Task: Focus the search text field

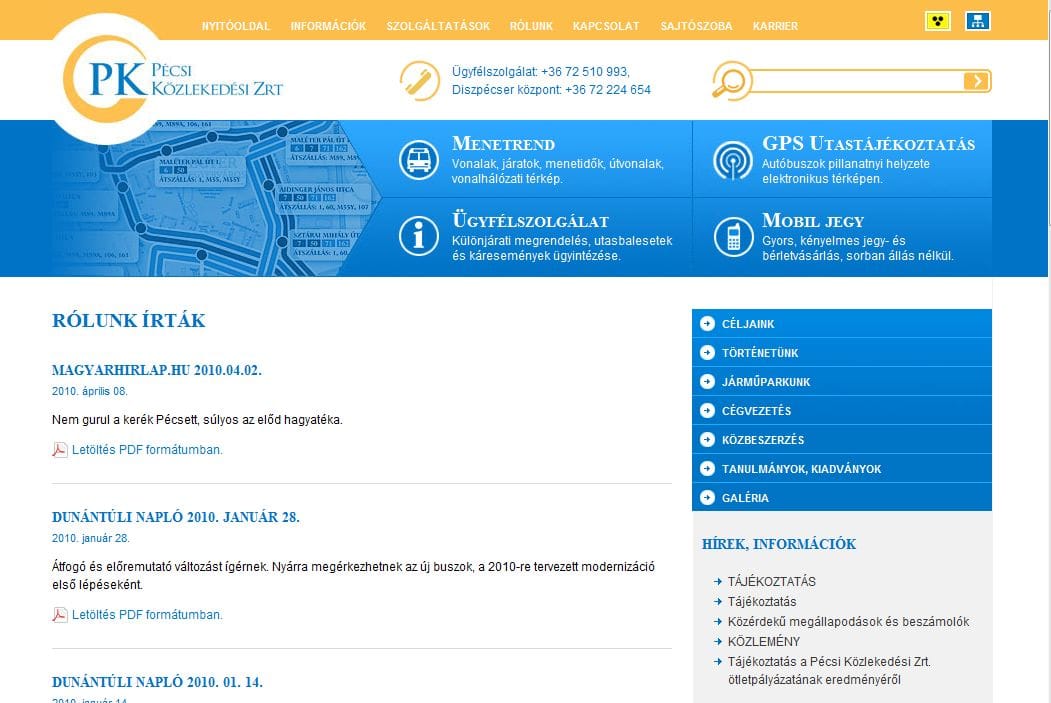Action: pyautogui.click(x=857, y=81)
